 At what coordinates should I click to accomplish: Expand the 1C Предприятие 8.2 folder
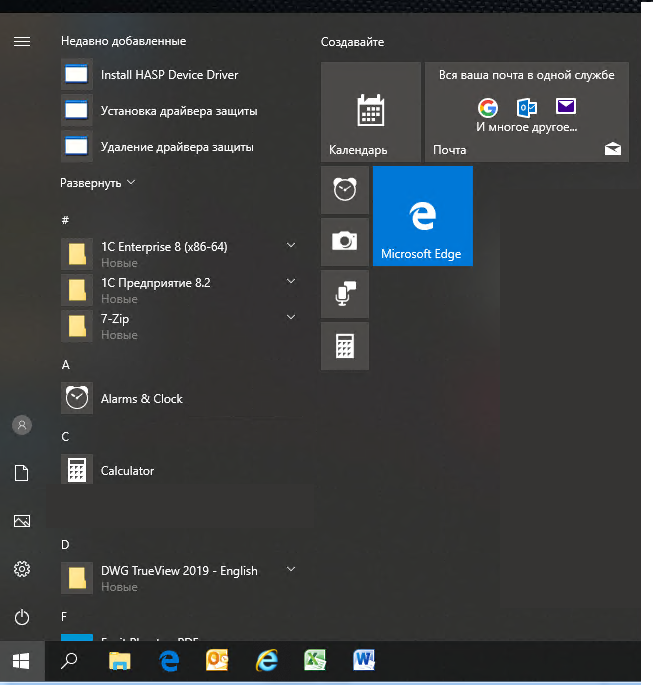point(291,281)
